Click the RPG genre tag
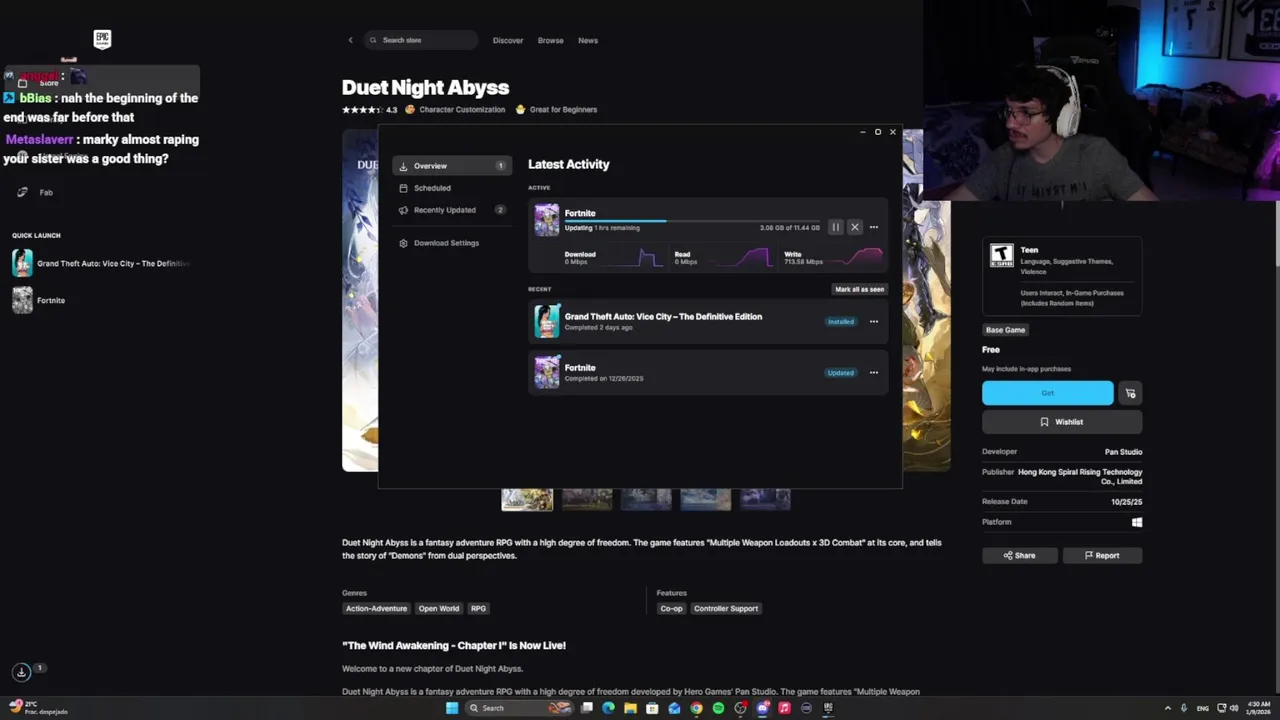The image size is (1280, 720). [x=478, y=608]
